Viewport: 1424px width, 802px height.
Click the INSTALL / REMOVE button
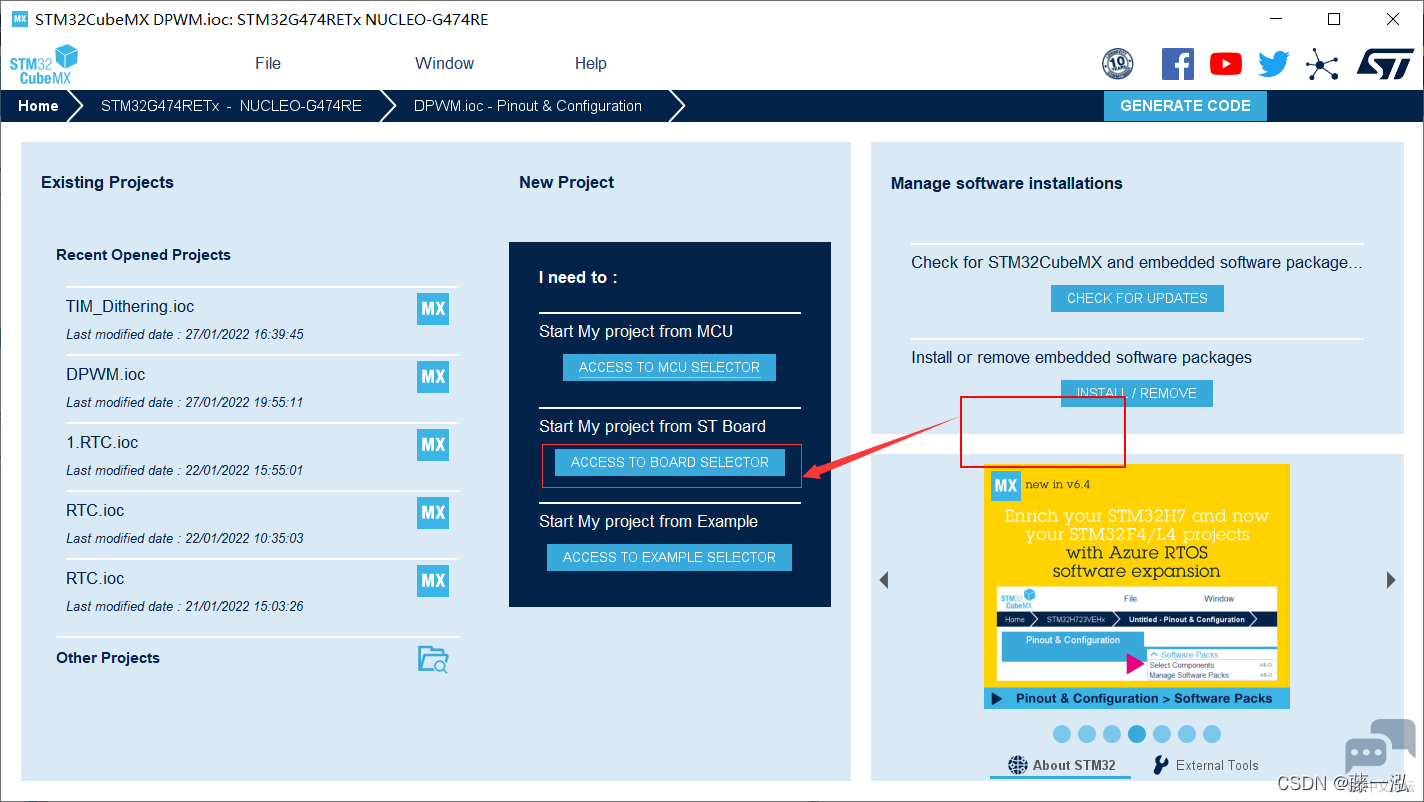(x=1136, y=393)
